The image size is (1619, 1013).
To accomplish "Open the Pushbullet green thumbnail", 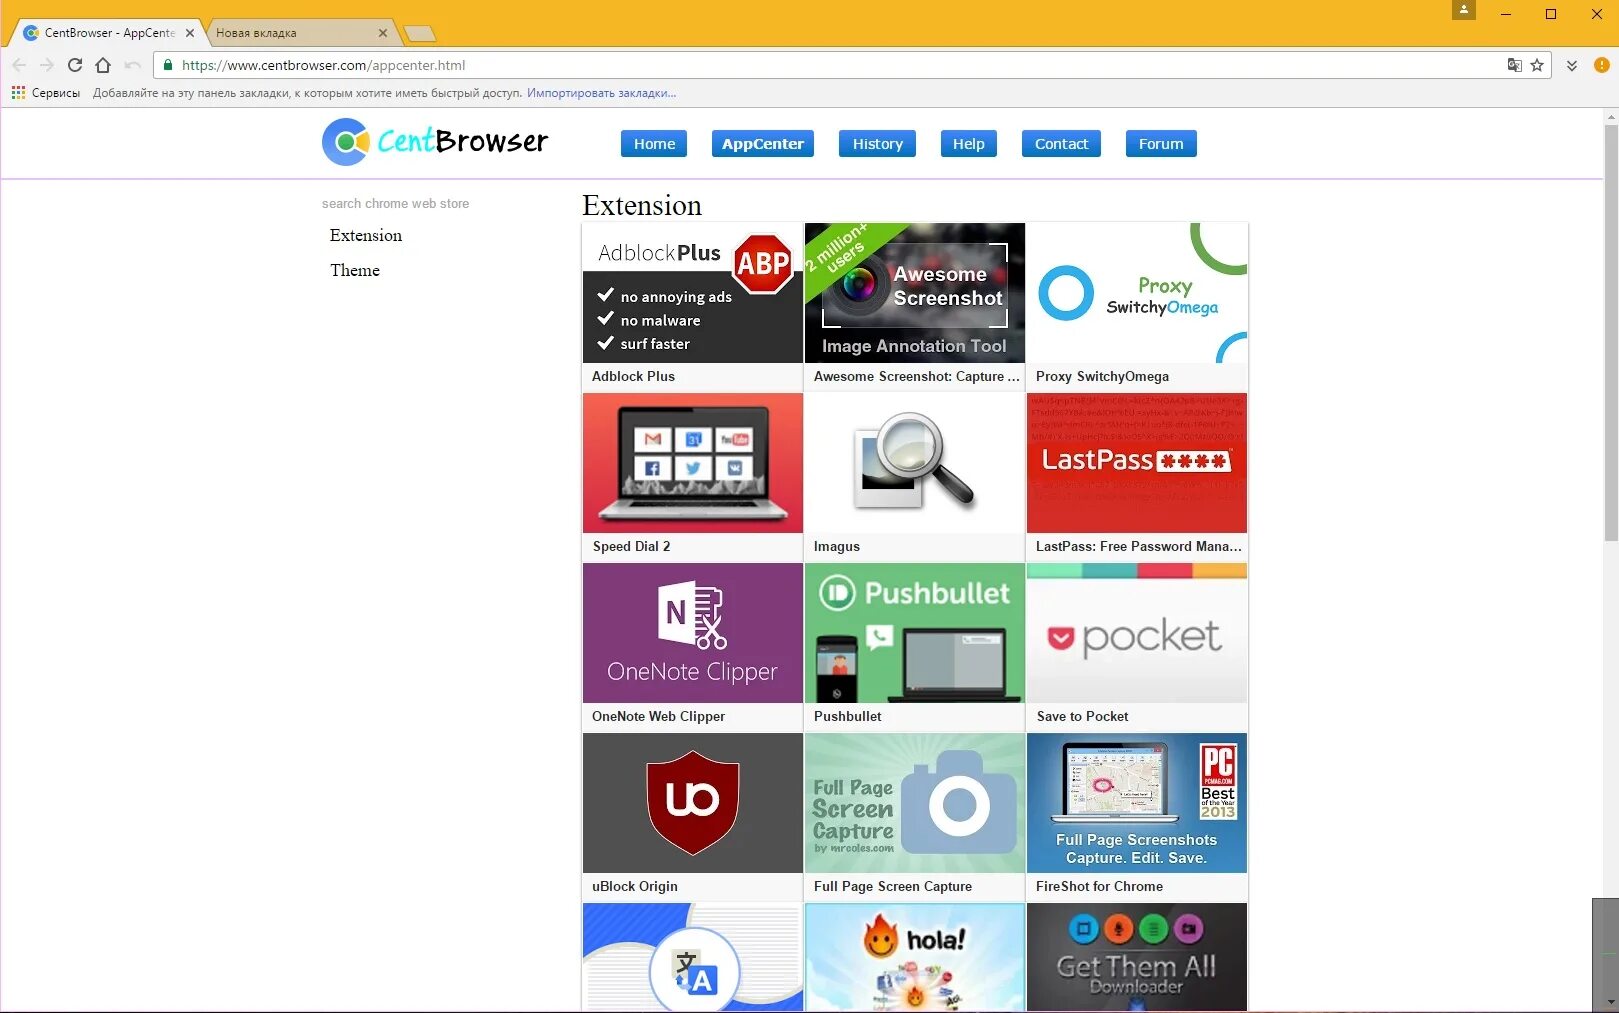I will pyautogui.click(x=915, y=633).
